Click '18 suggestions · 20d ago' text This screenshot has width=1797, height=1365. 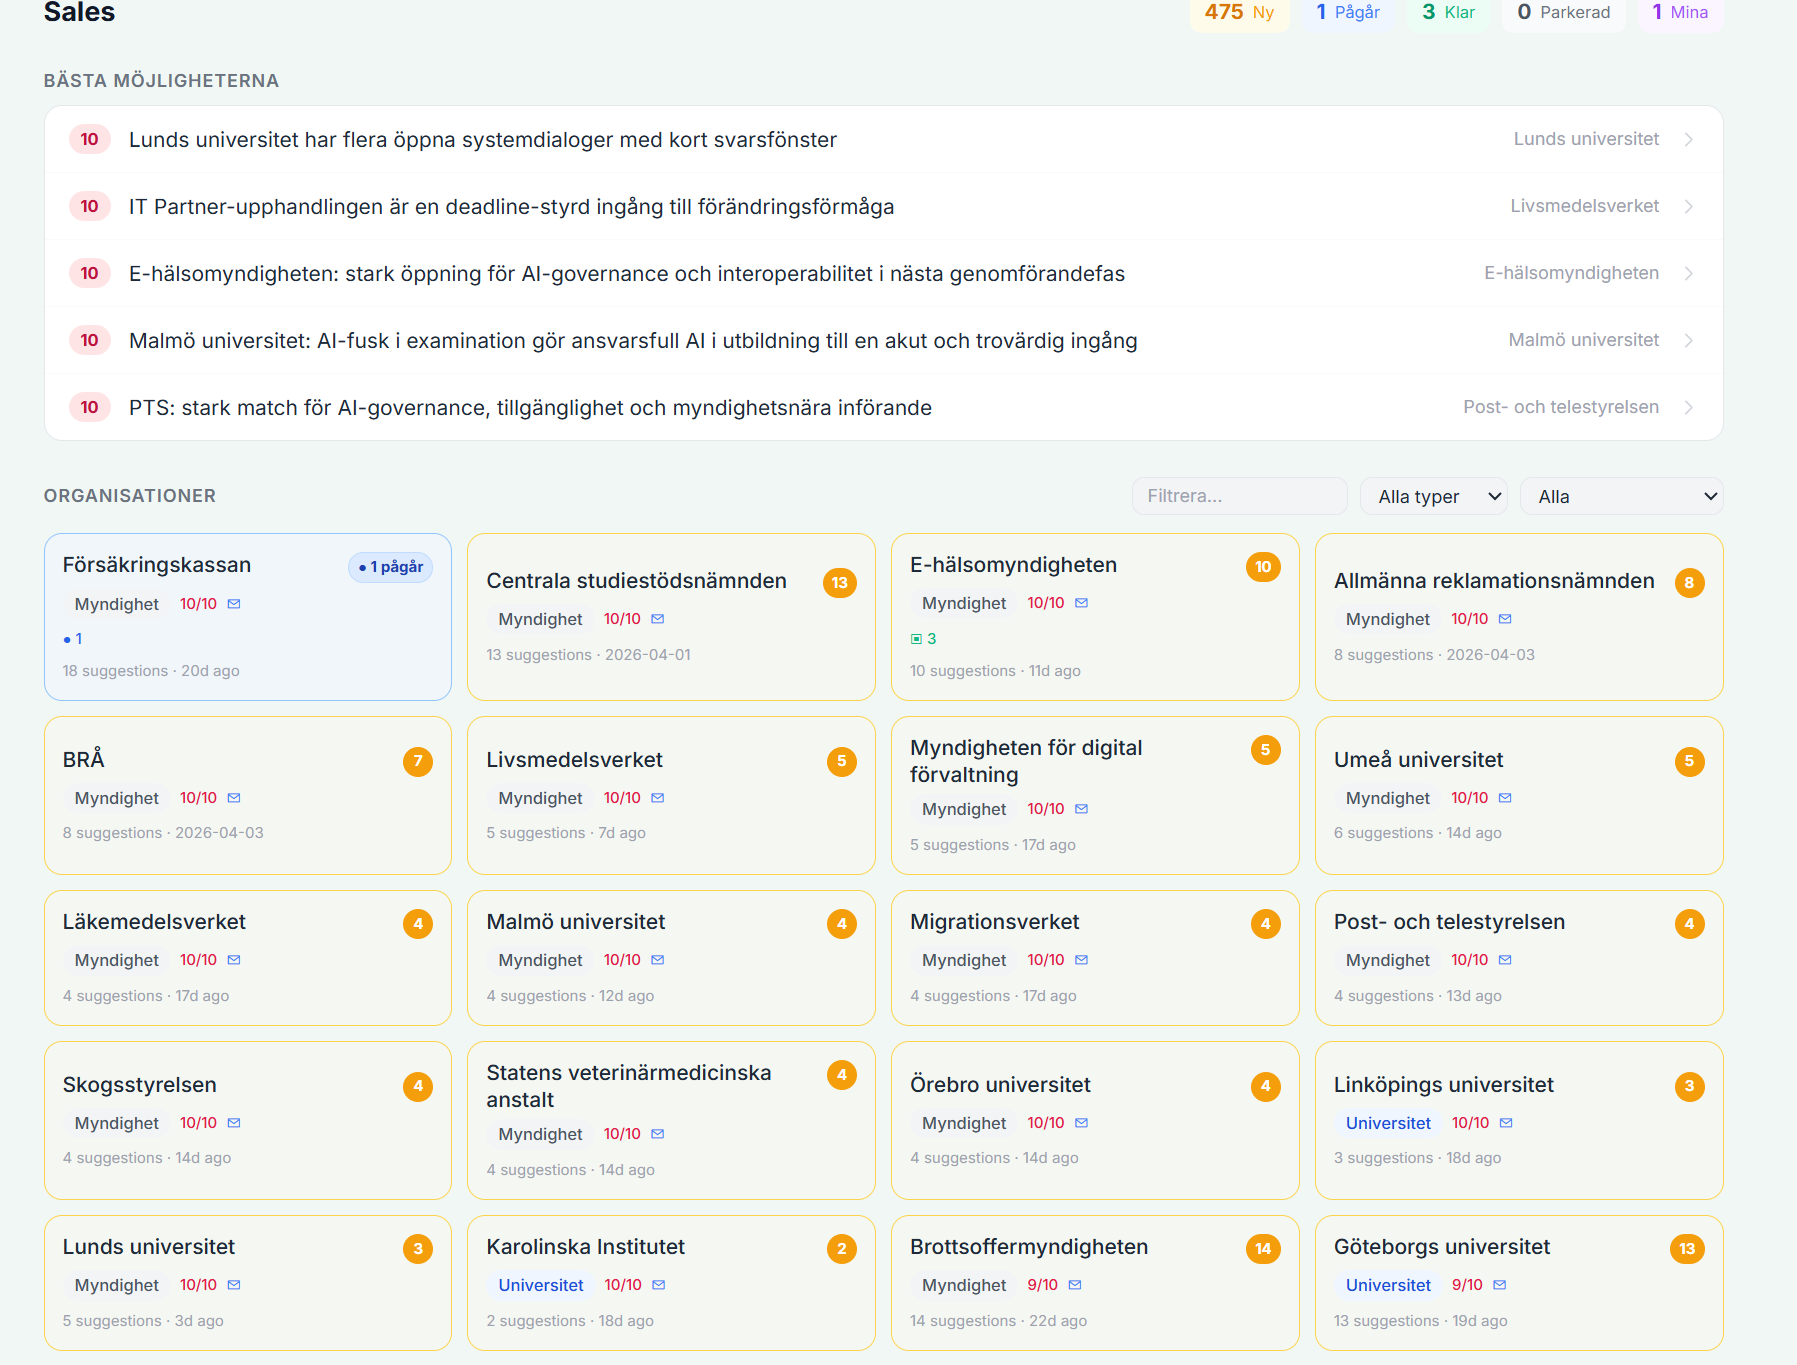(x=151, y=671)
